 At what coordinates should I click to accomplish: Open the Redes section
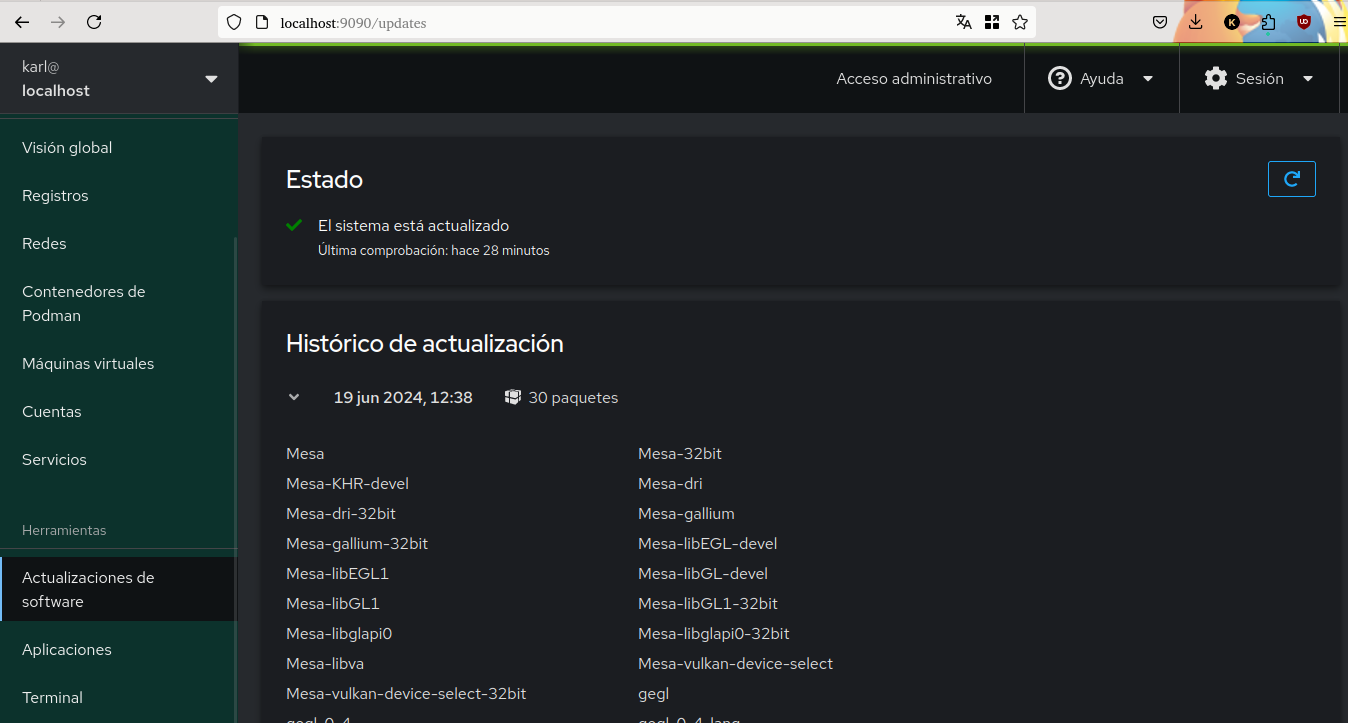pyautogui.click(x=44, y=243)
